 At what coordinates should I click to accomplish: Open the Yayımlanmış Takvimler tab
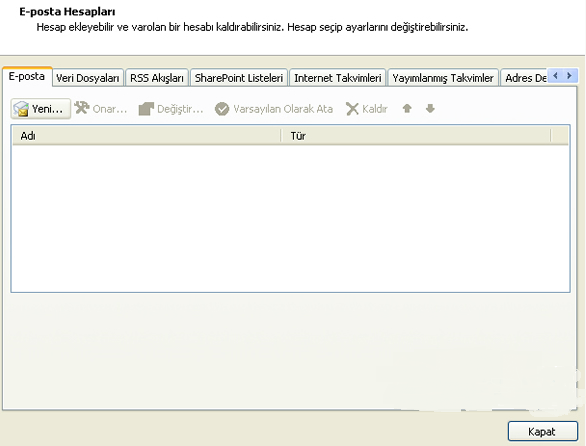(443, 78)
